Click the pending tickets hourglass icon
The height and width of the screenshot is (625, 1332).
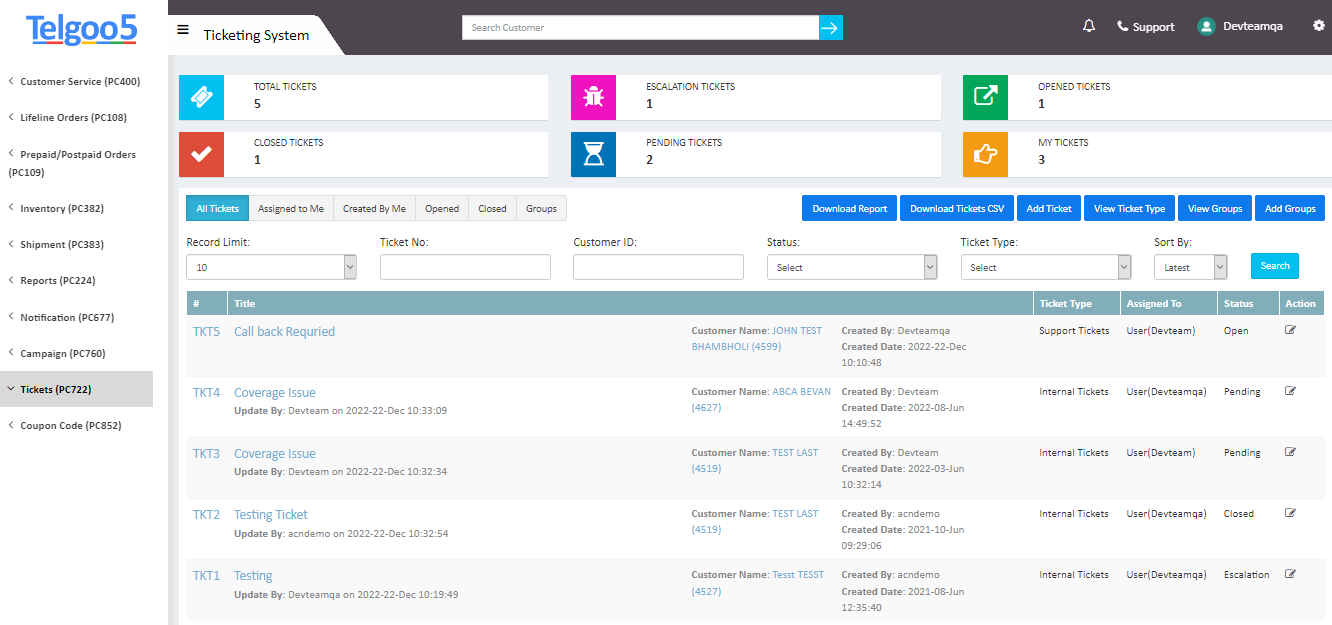tap(594, 154)
